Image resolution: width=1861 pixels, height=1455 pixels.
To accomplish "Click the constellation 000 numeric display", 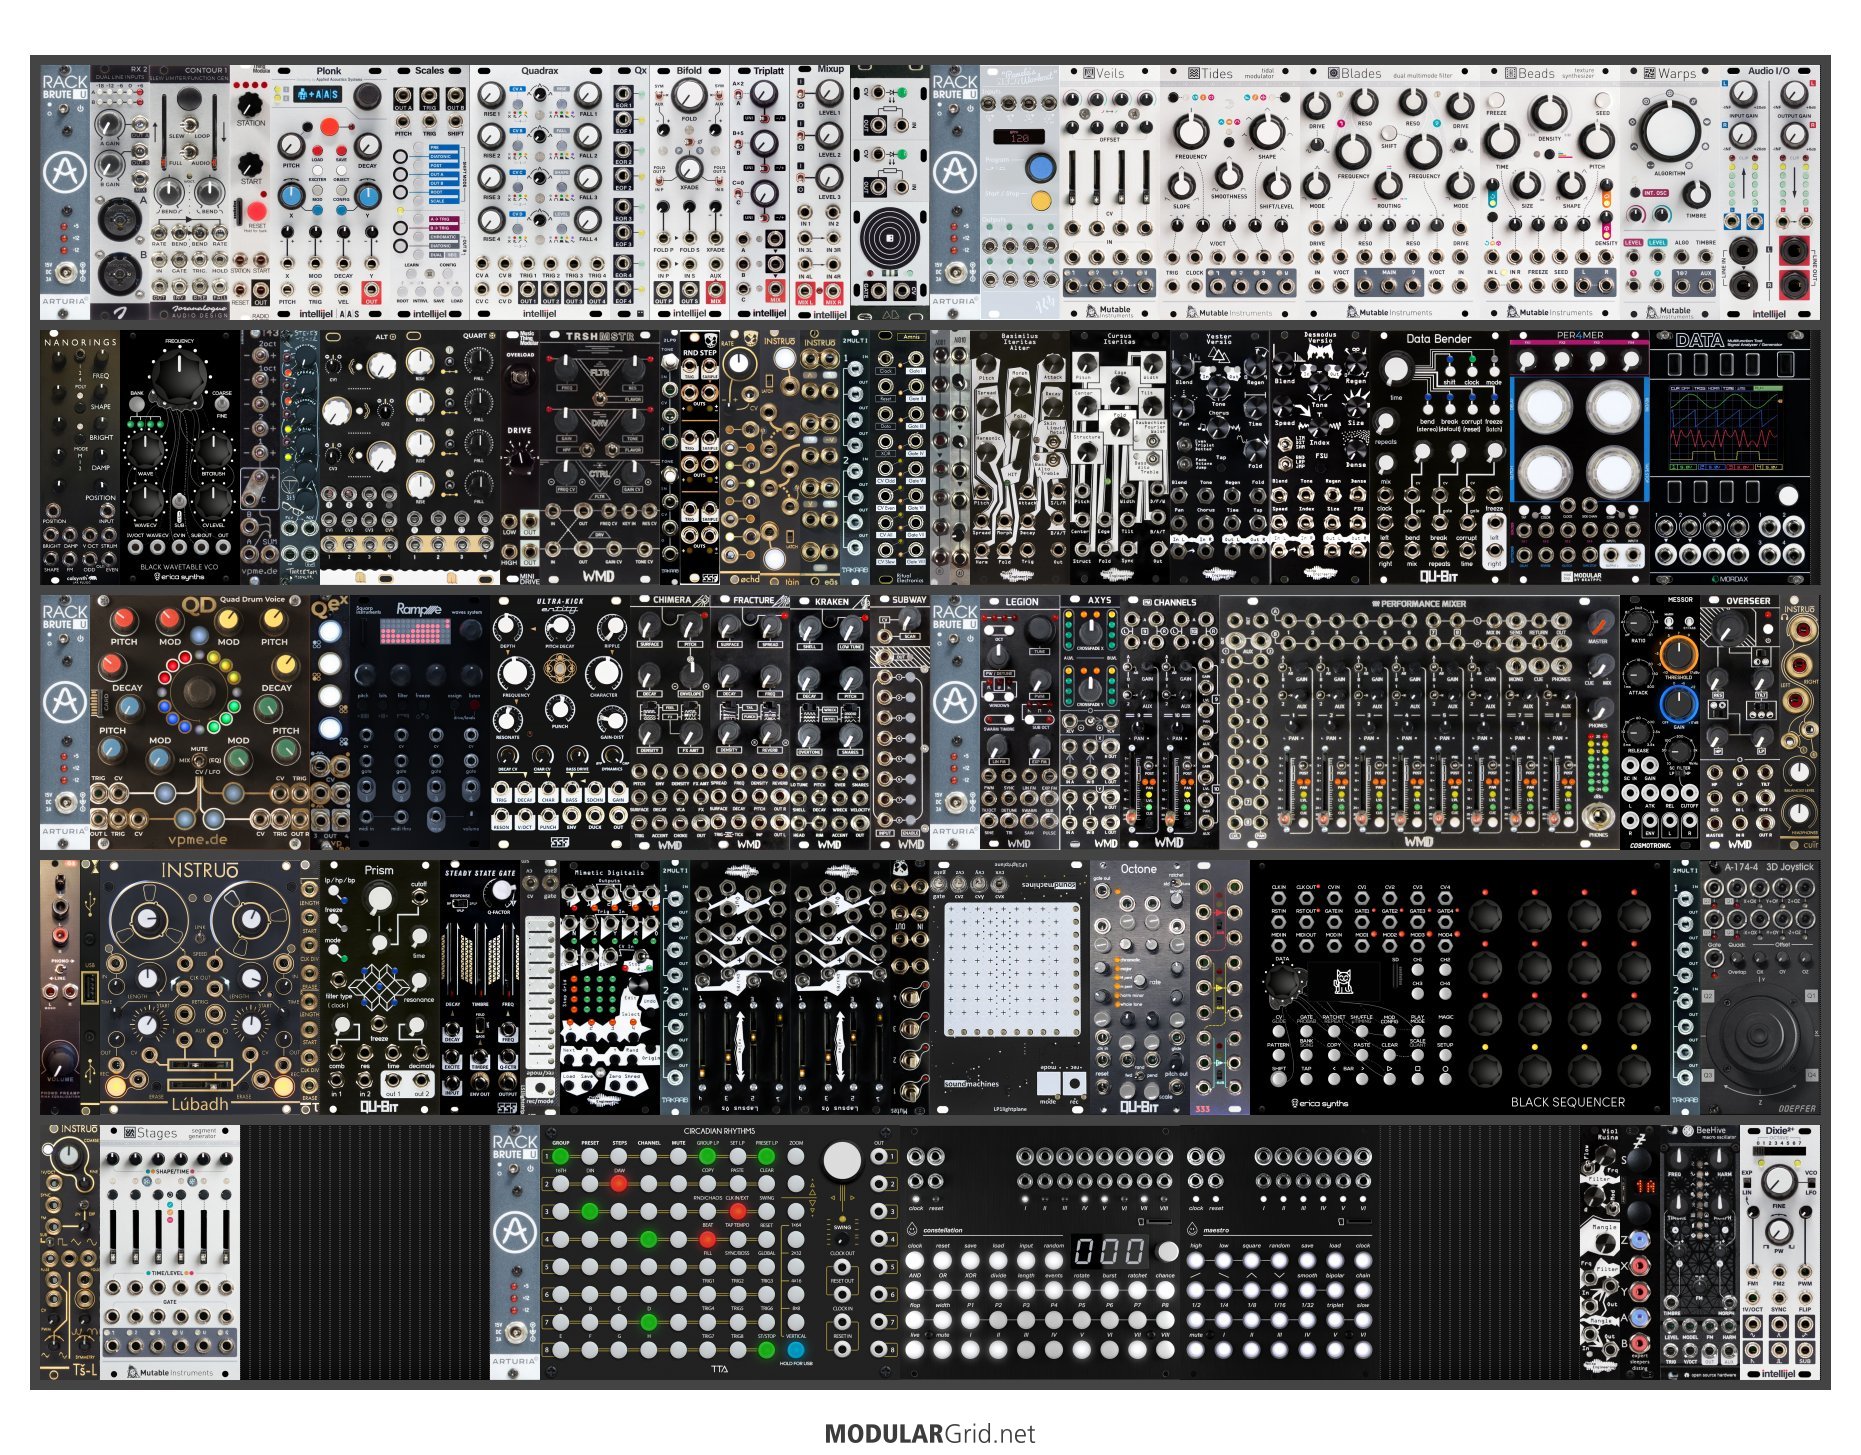I will point(1110,1251).
